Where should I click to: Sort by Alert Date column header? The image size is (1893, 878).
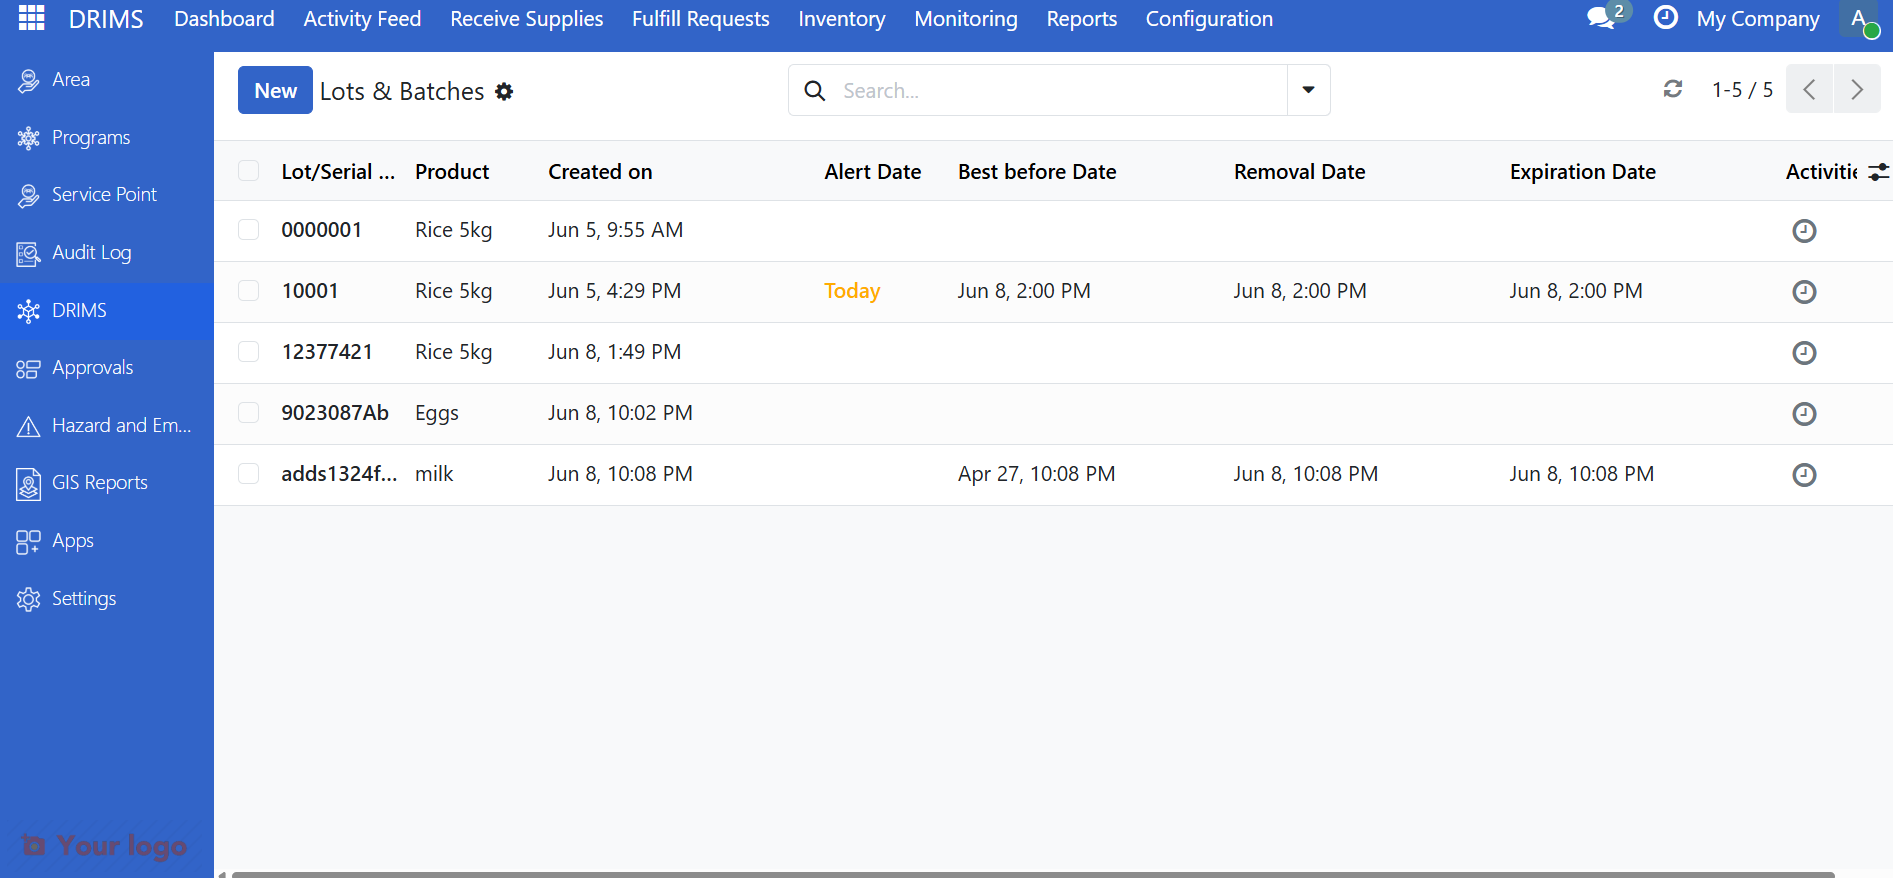coord(873,172)
